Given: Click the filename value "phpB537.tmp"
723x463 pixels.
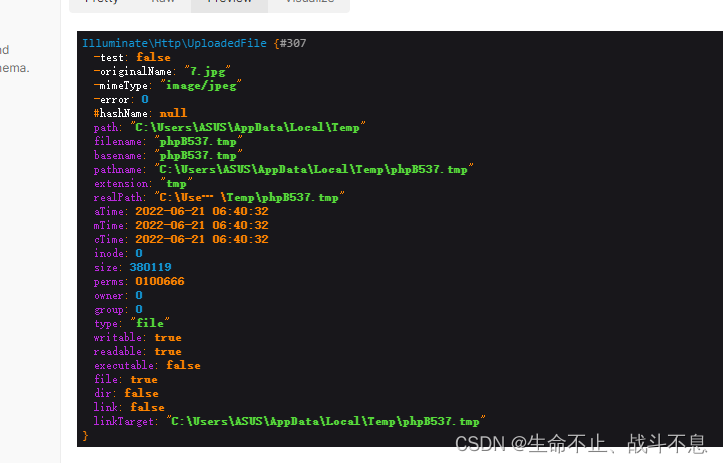Looking at the screenshot, I should (198, 142).
